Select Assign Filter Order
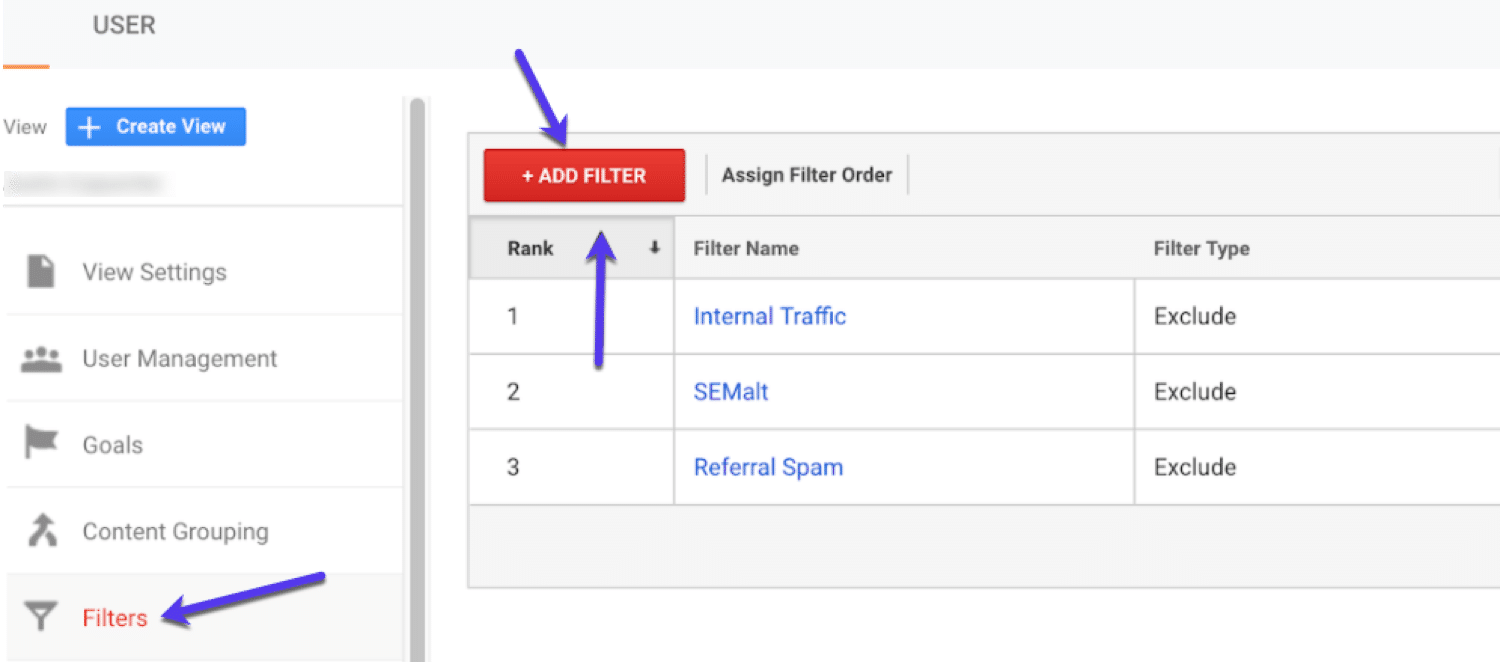This screenshot has width=1500, height=662. coord(806,174)
